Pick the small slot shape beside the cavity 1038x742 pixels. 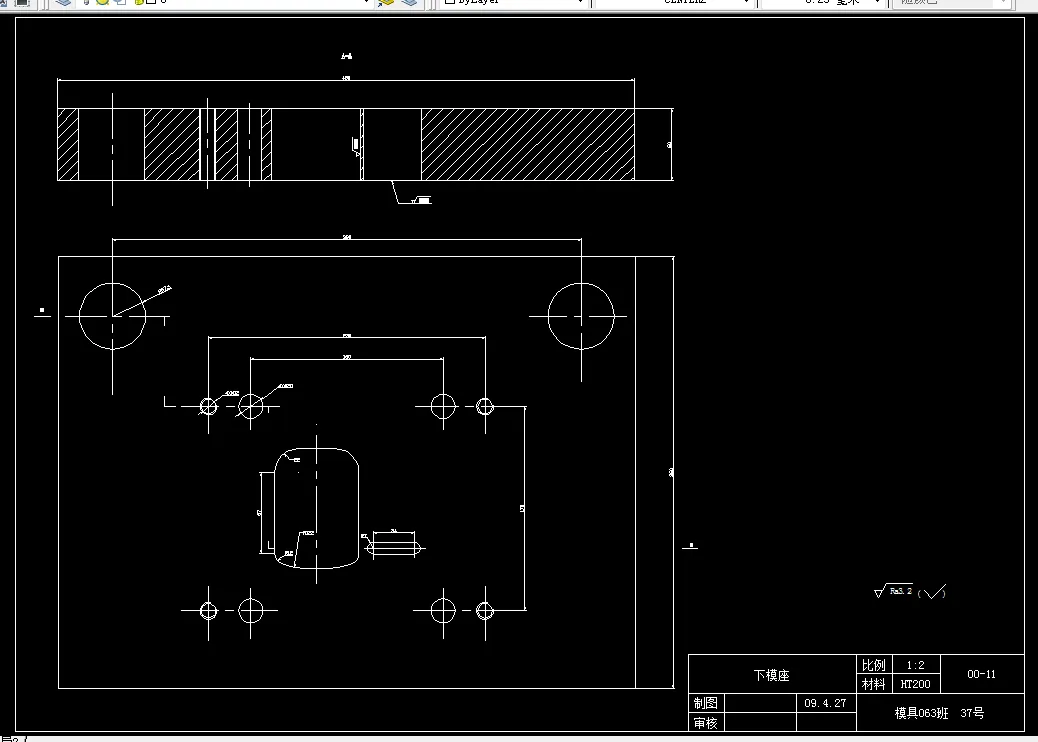click(x=394, y=548)
